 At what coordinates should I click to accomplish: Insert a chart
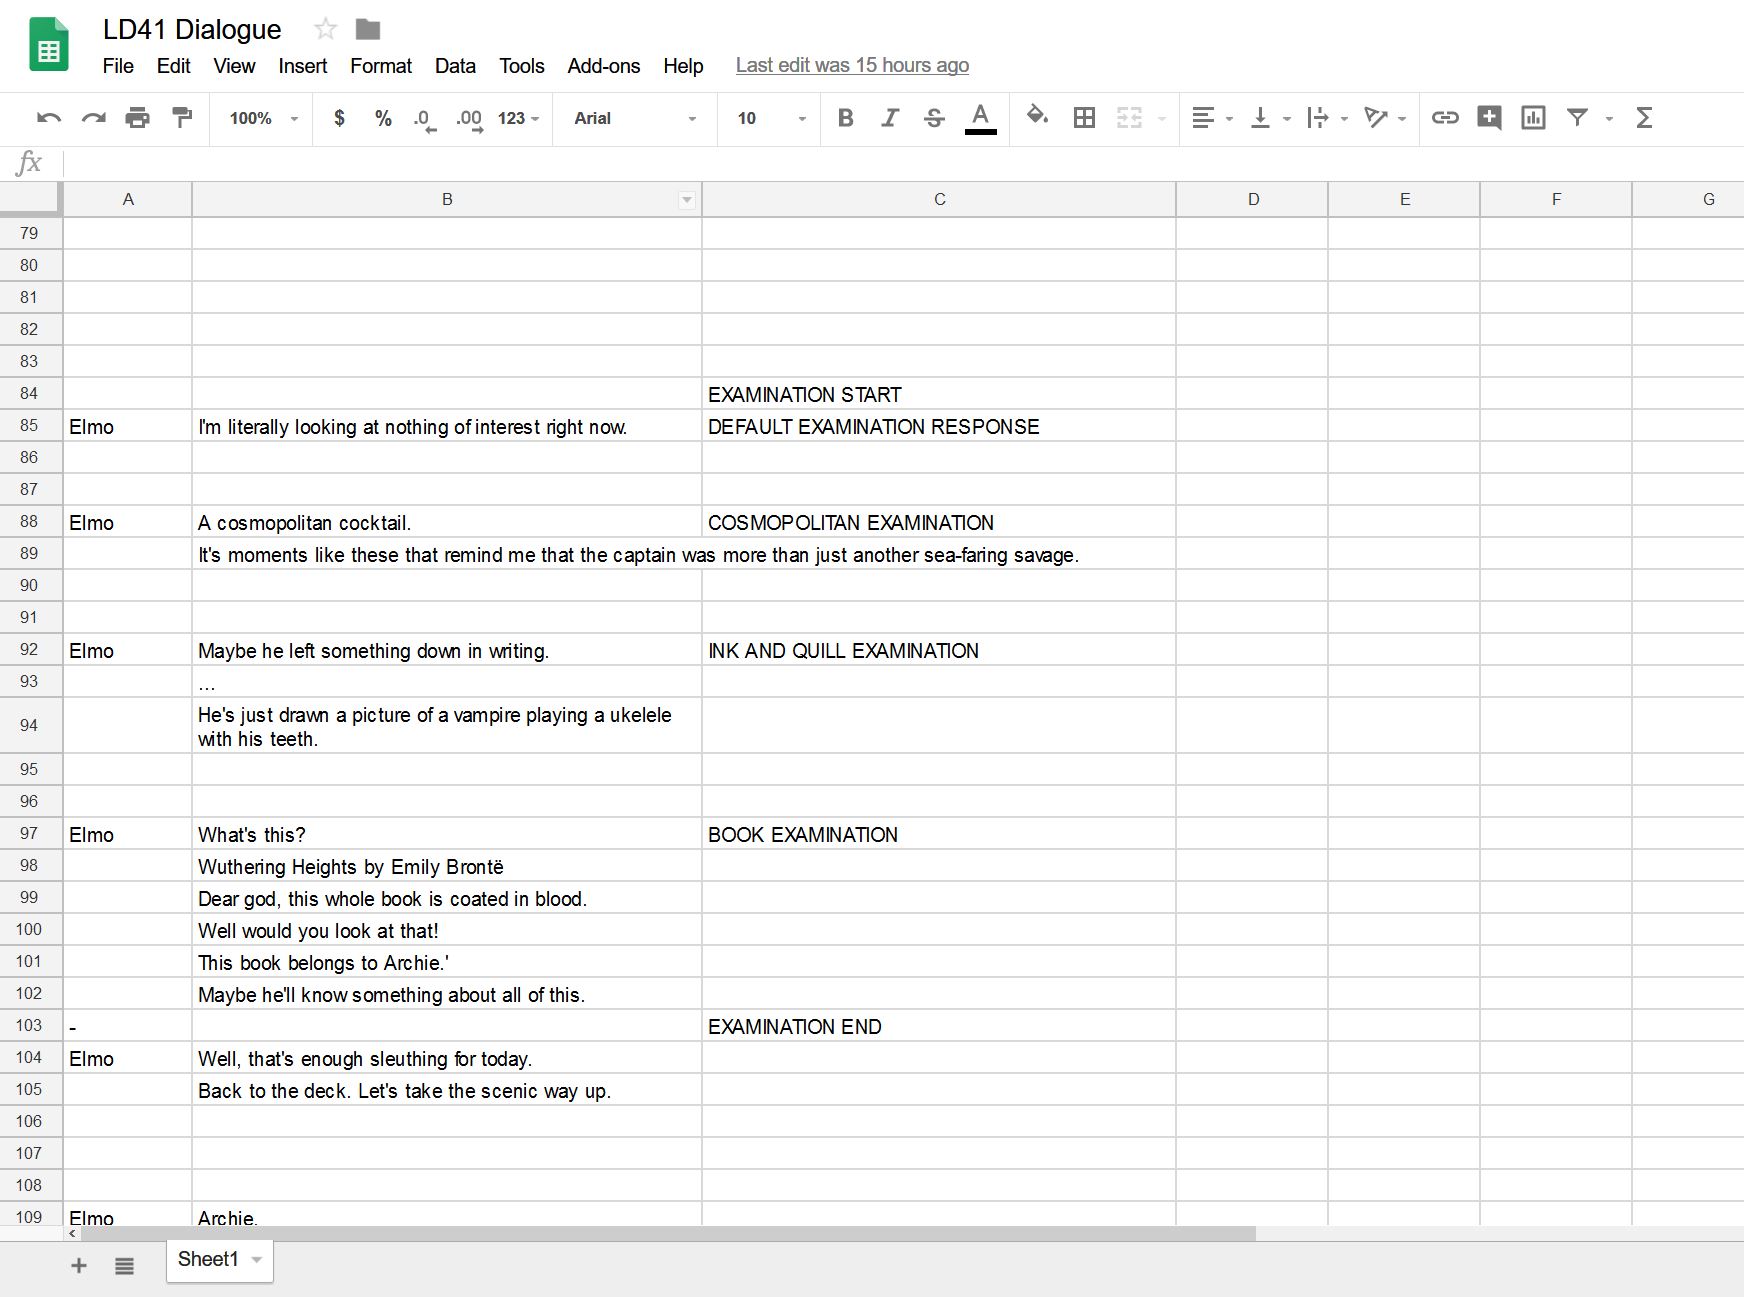tap(1533, 118)
